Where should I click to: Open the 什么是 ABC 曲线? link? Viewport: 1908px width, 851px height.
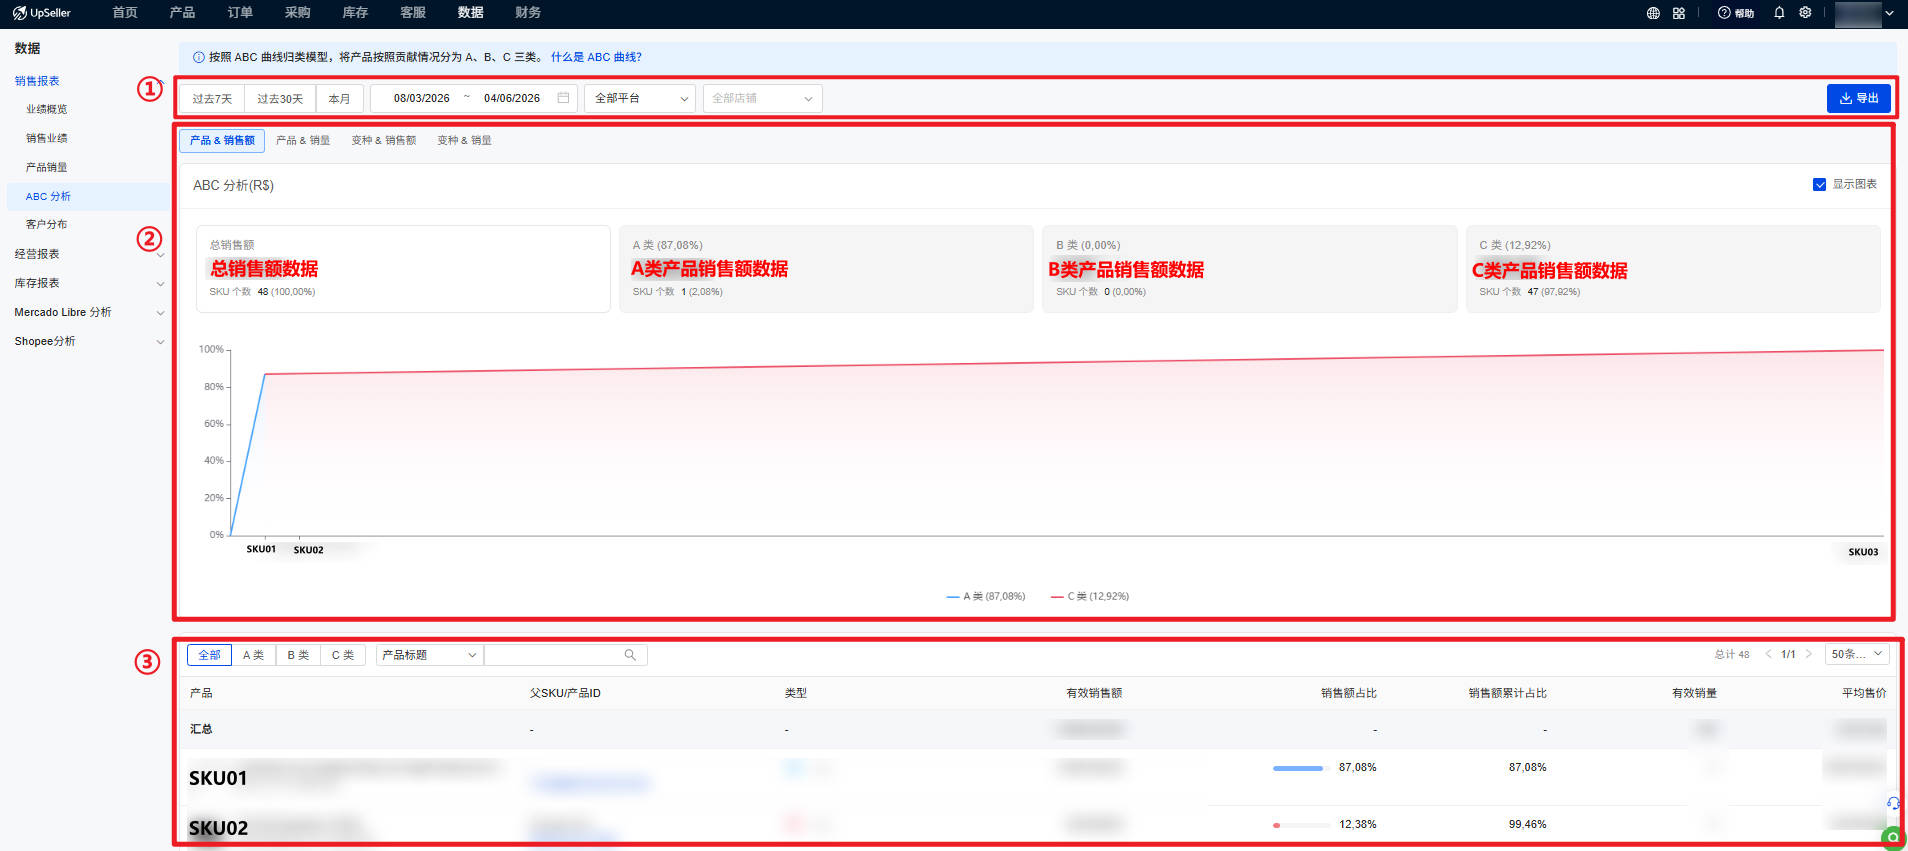click(x=596, y=57)
